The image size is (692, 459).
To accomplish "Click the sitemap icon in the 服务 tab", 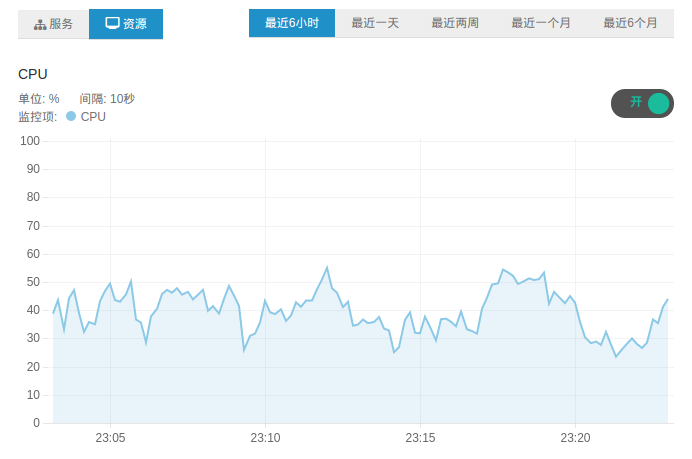I will click(x=40, y=24).
